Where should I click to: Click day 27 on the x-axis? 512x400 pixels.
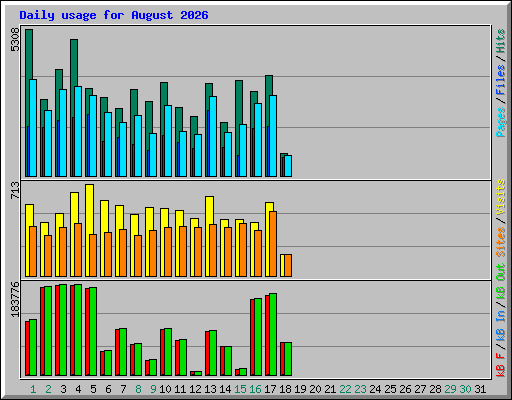[x=420, y=389]
